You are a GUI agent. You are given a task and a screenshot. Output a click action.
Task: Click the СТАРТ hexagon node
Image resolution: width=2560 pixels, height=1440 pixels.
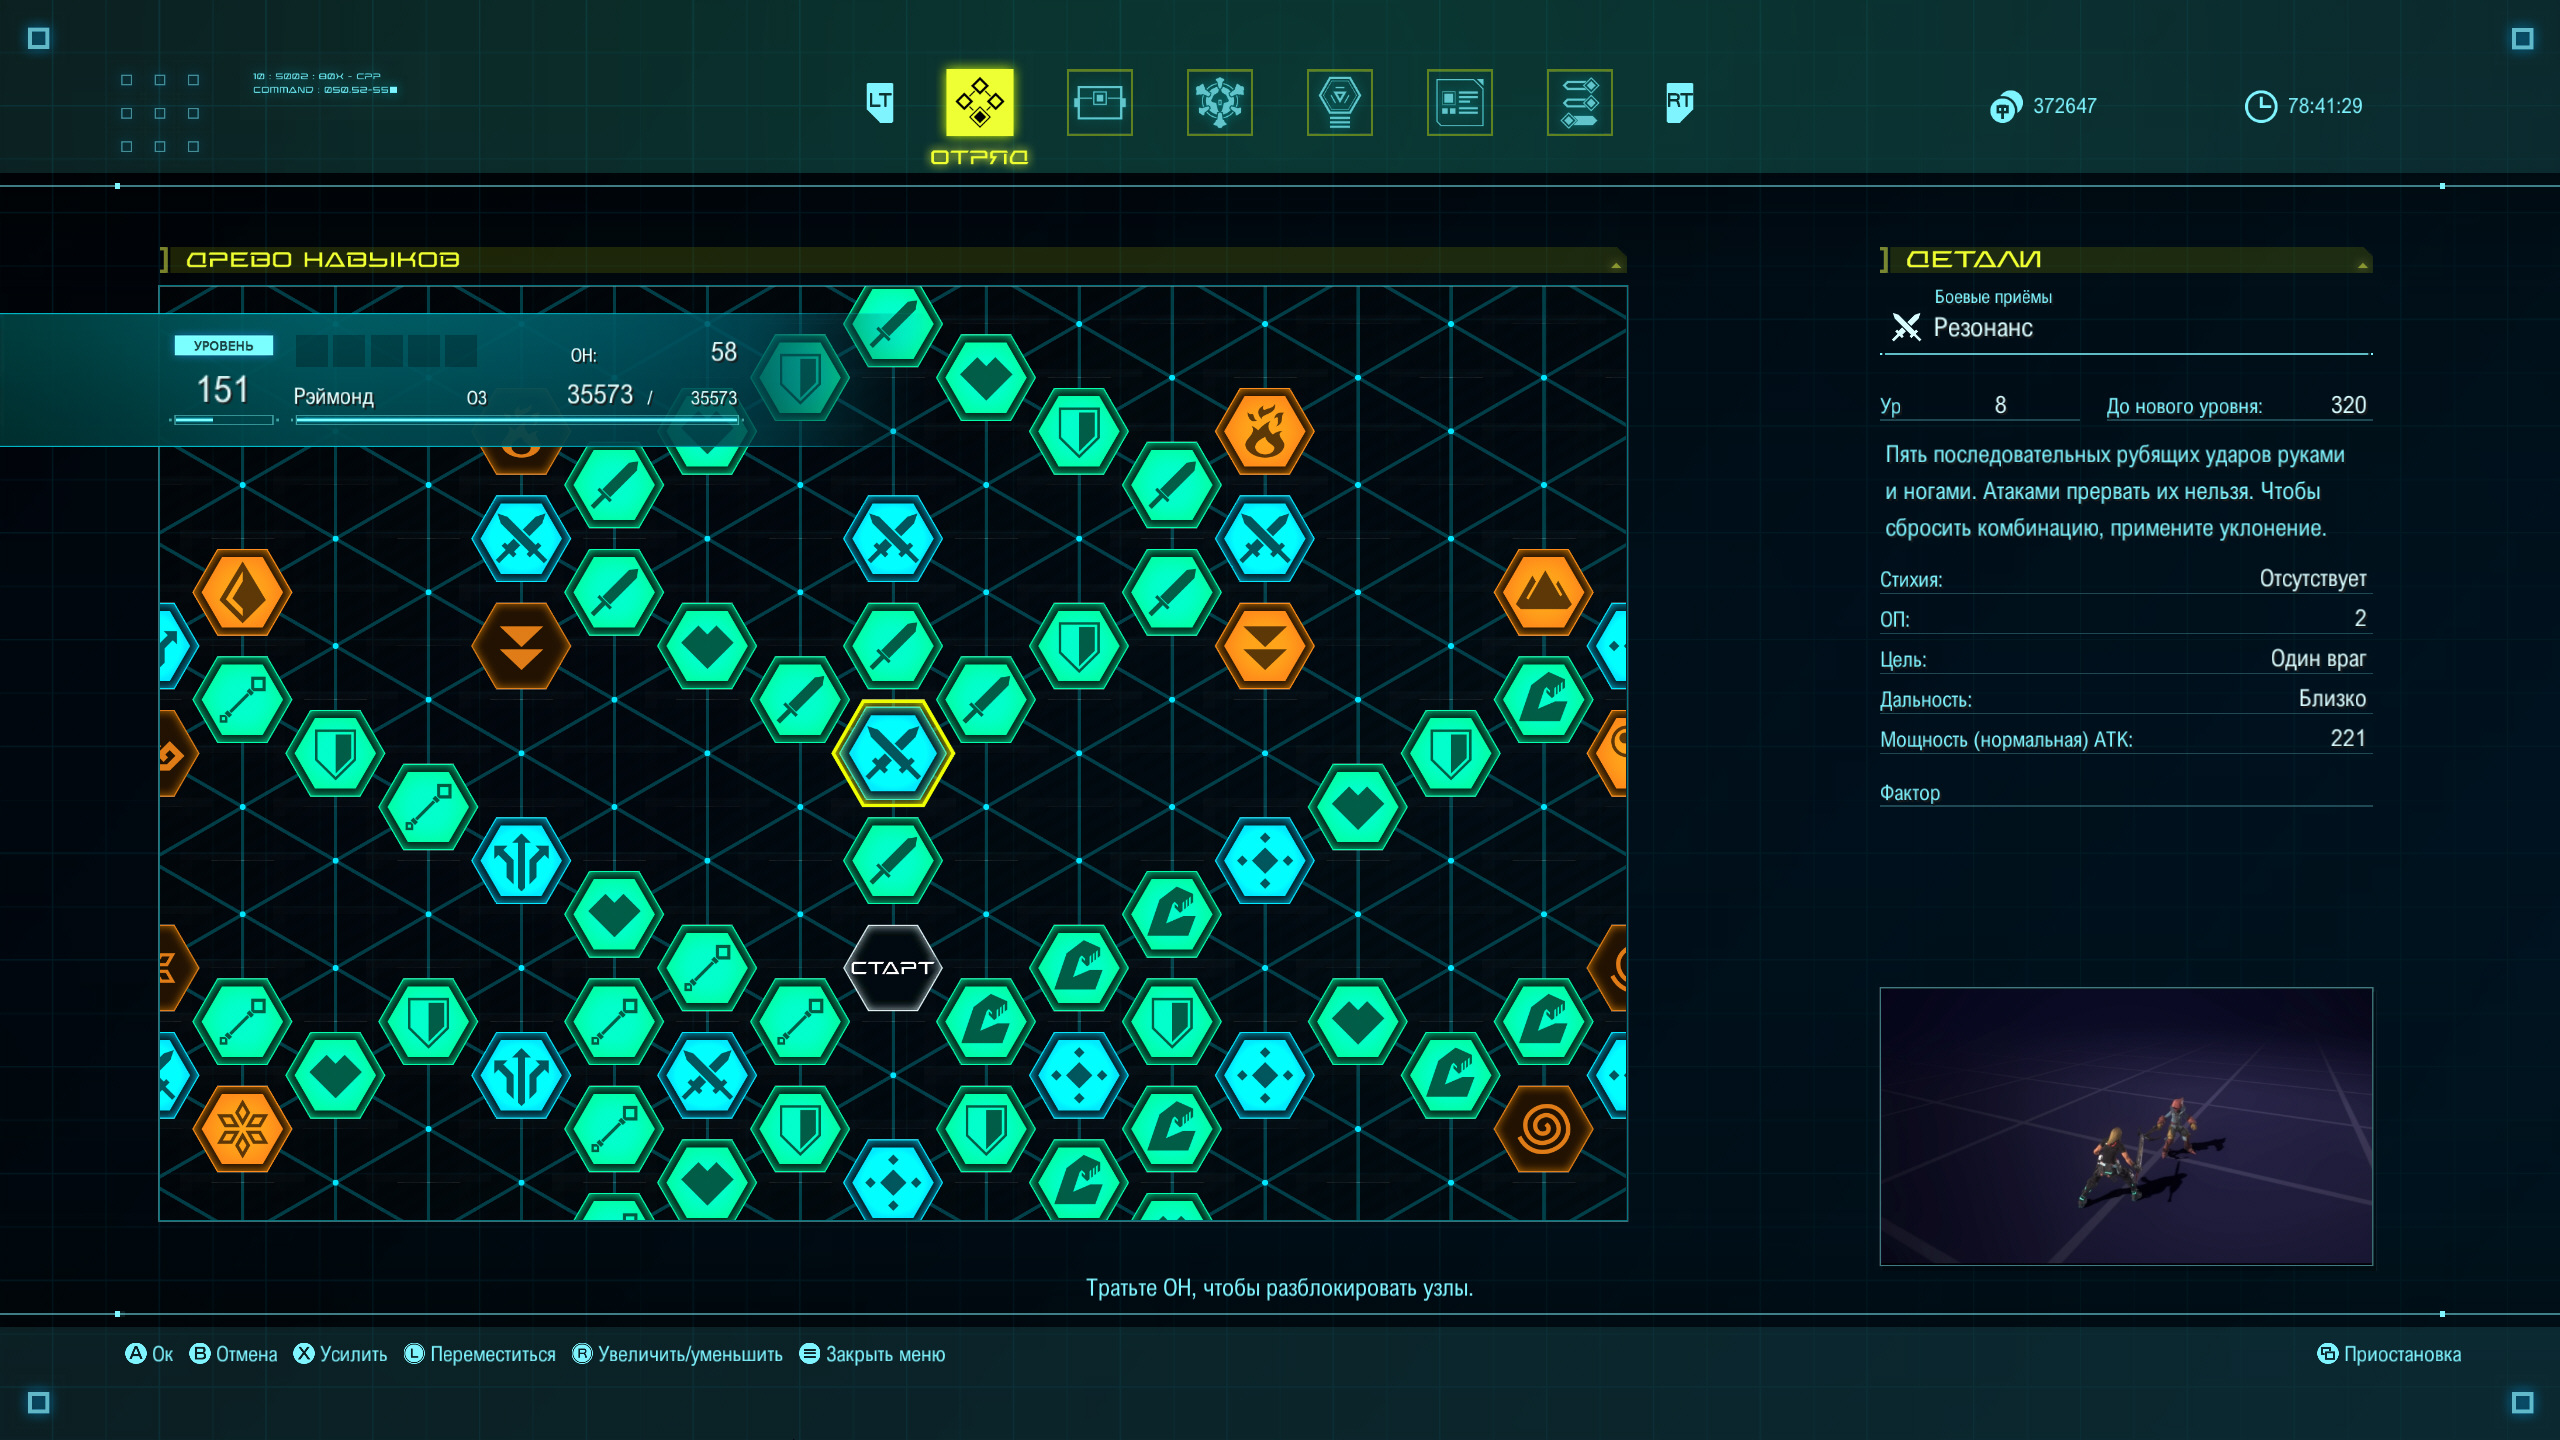pyautogui.click(x=892, y=967)
